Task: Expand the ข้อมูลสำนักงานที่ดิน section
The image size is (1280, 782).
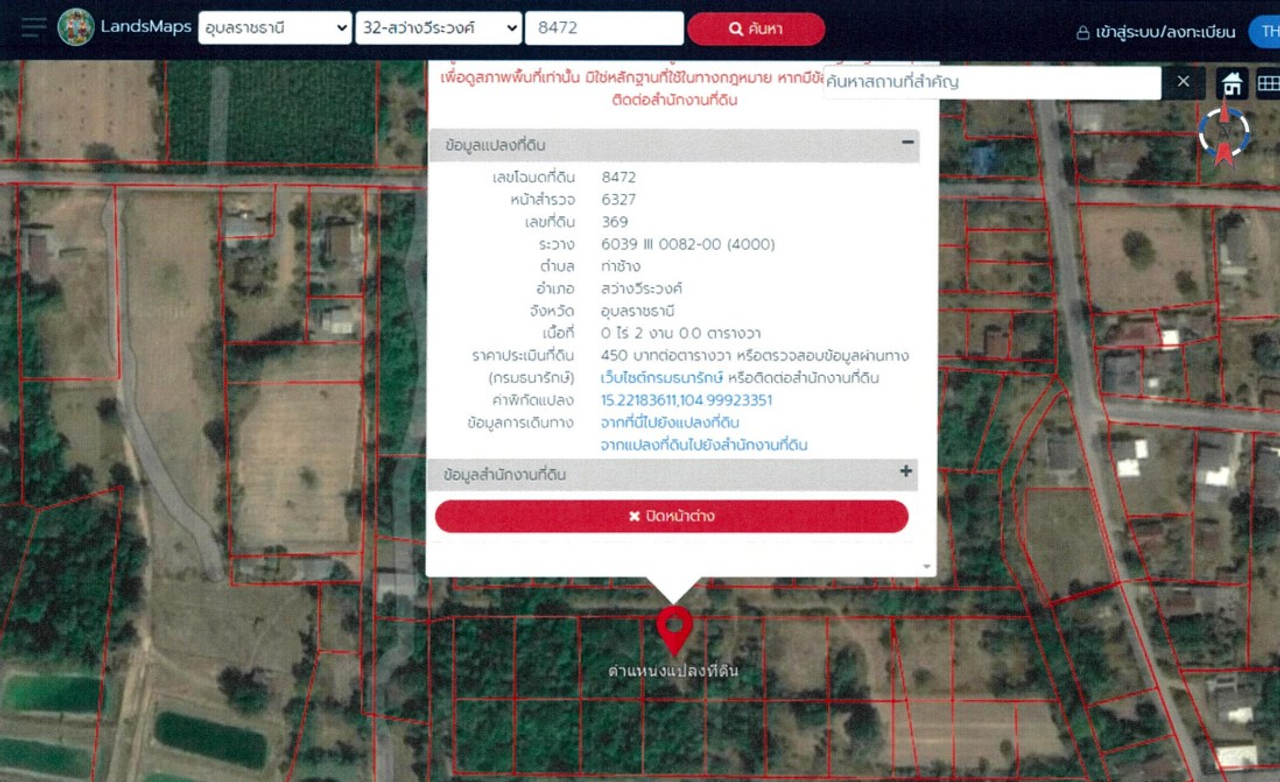Action: click(x=906, y=472)
